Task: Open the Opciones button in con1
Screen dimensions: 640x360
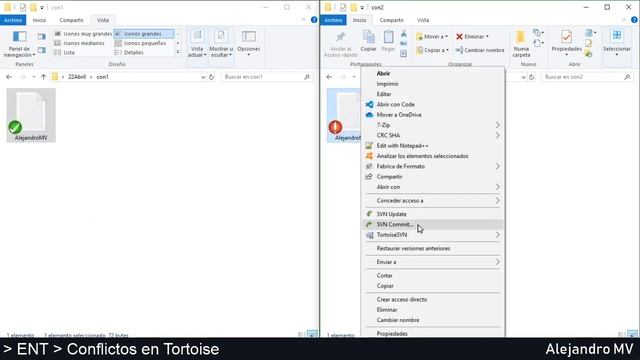Action: [x=249, y=43]
